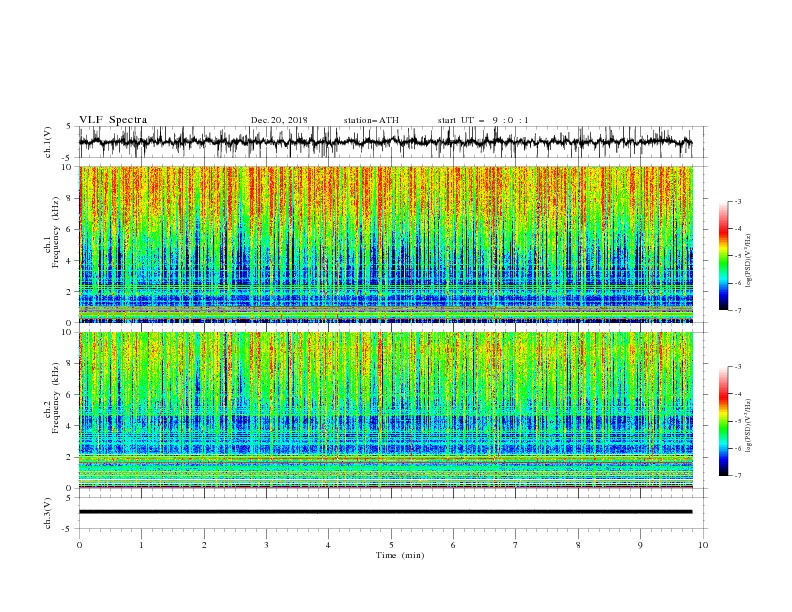Click the lower PSD color bar
This screenshot has width=792, height=612.
point(723,421)
